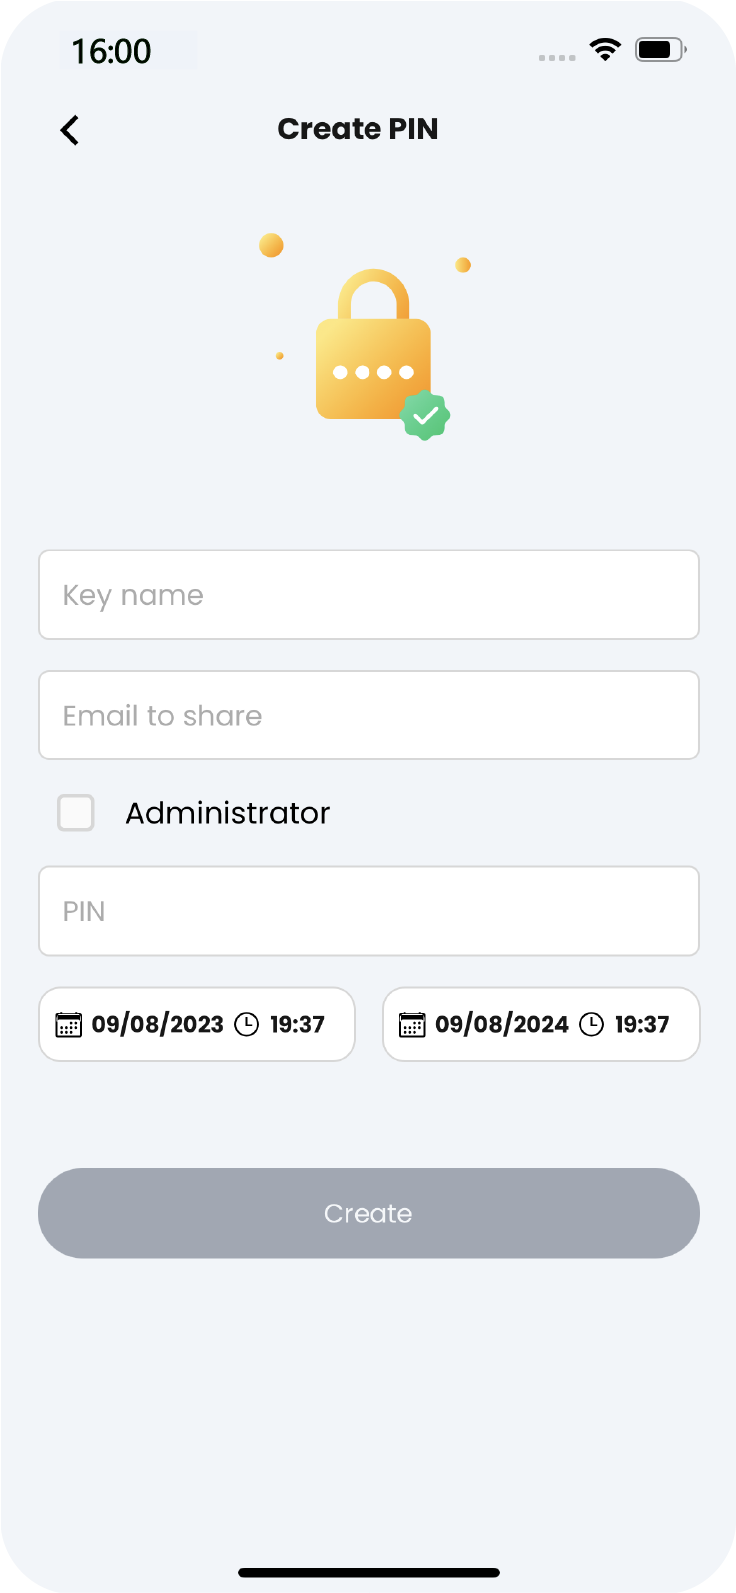The image size is (736, 1593).
Task: Focus the Email to share field
Action: pyautogui.click(x=369, y=715)
